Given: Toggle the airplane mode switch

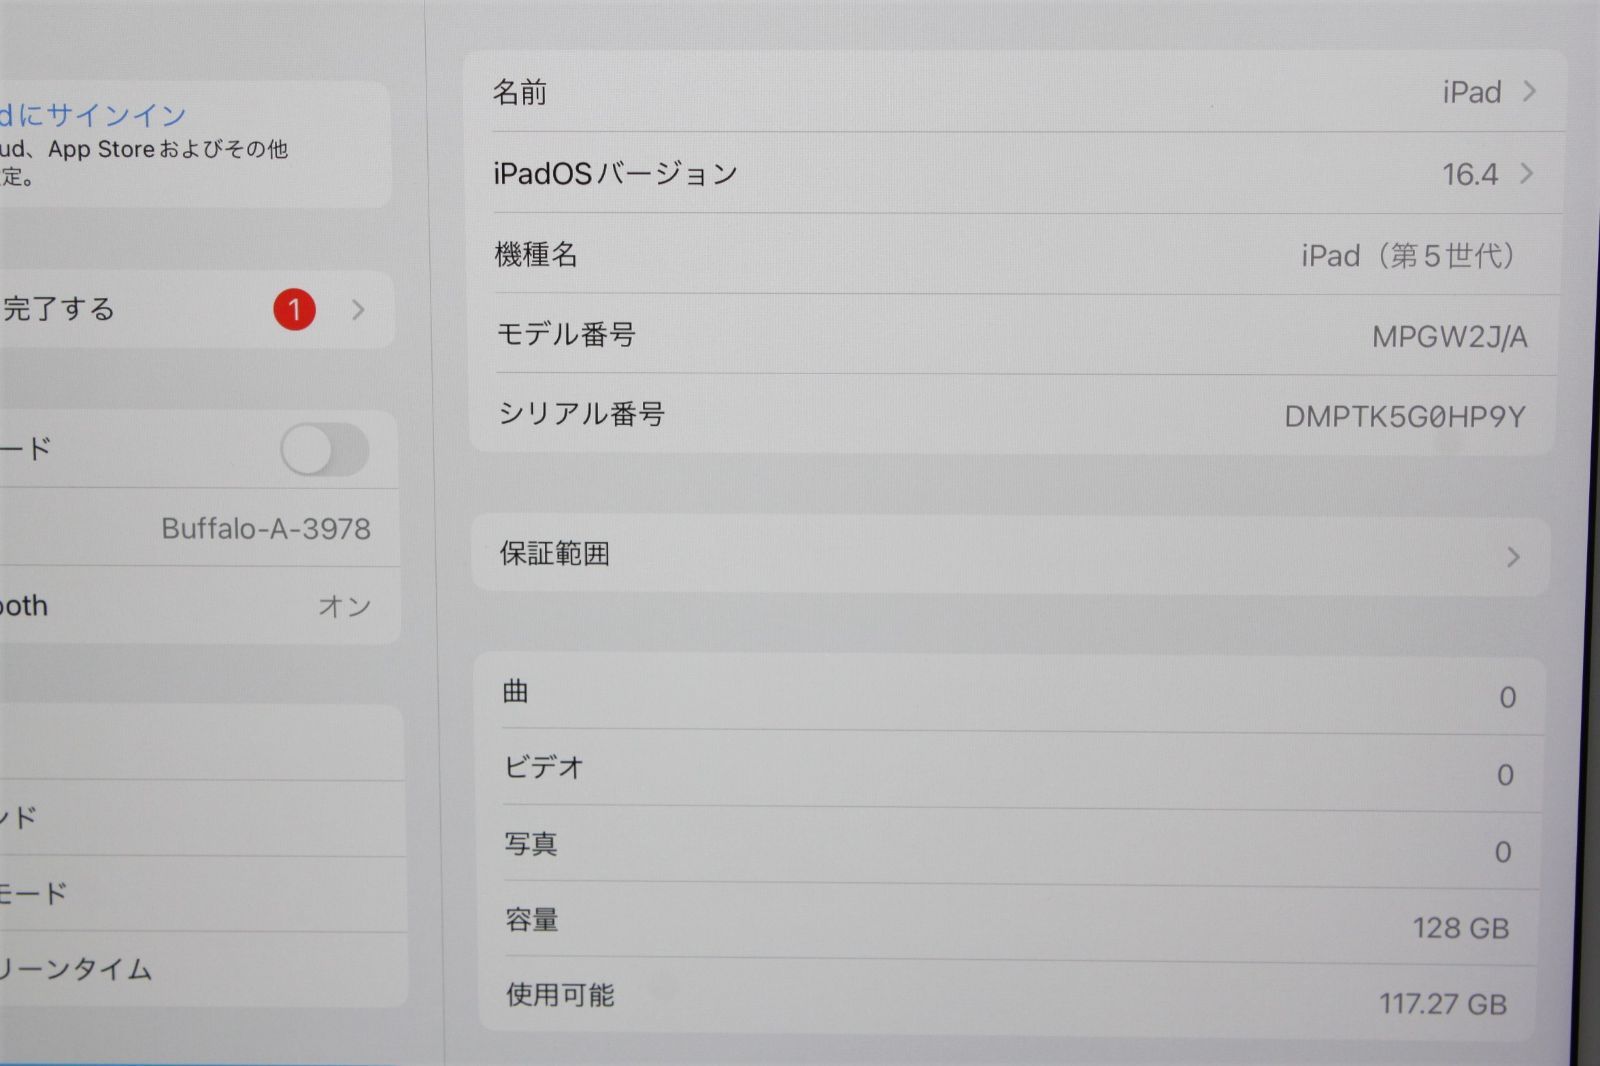Looking at the screenshot, I should (x=324, y=450).
